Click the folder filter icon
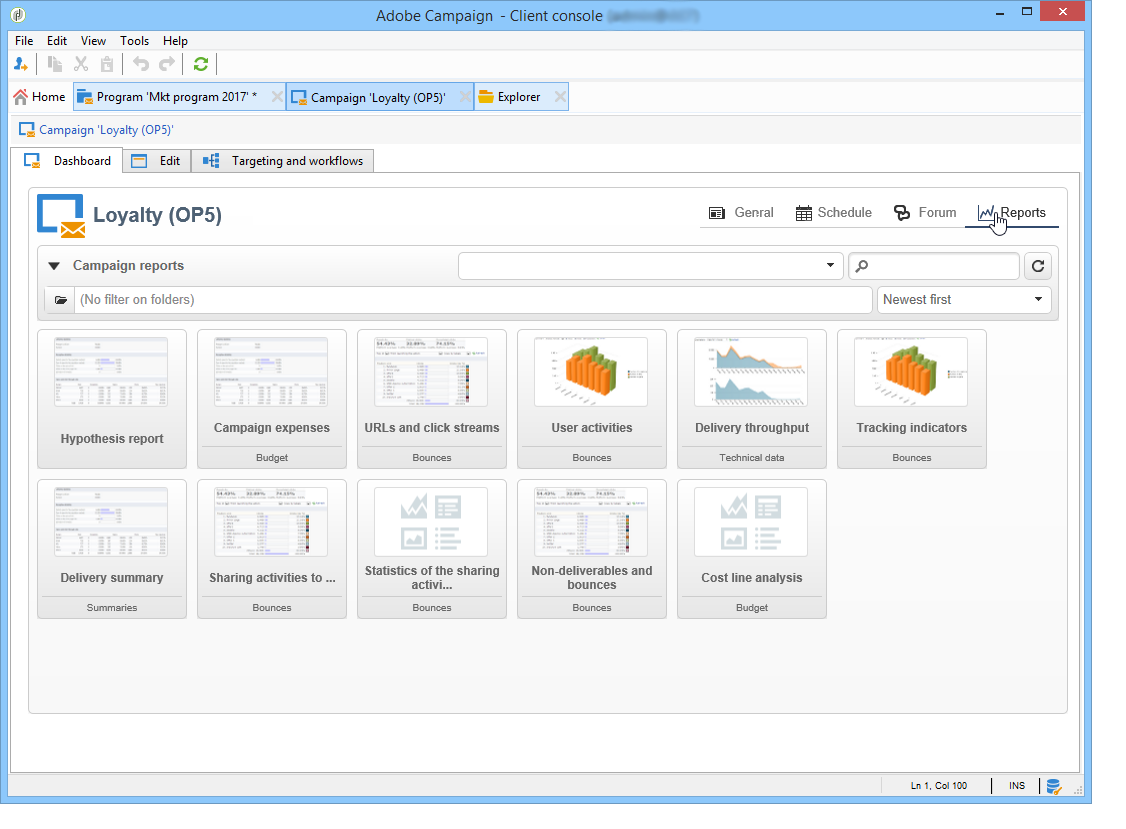This screenshot has height=829, width=1126. pos(60,300)
